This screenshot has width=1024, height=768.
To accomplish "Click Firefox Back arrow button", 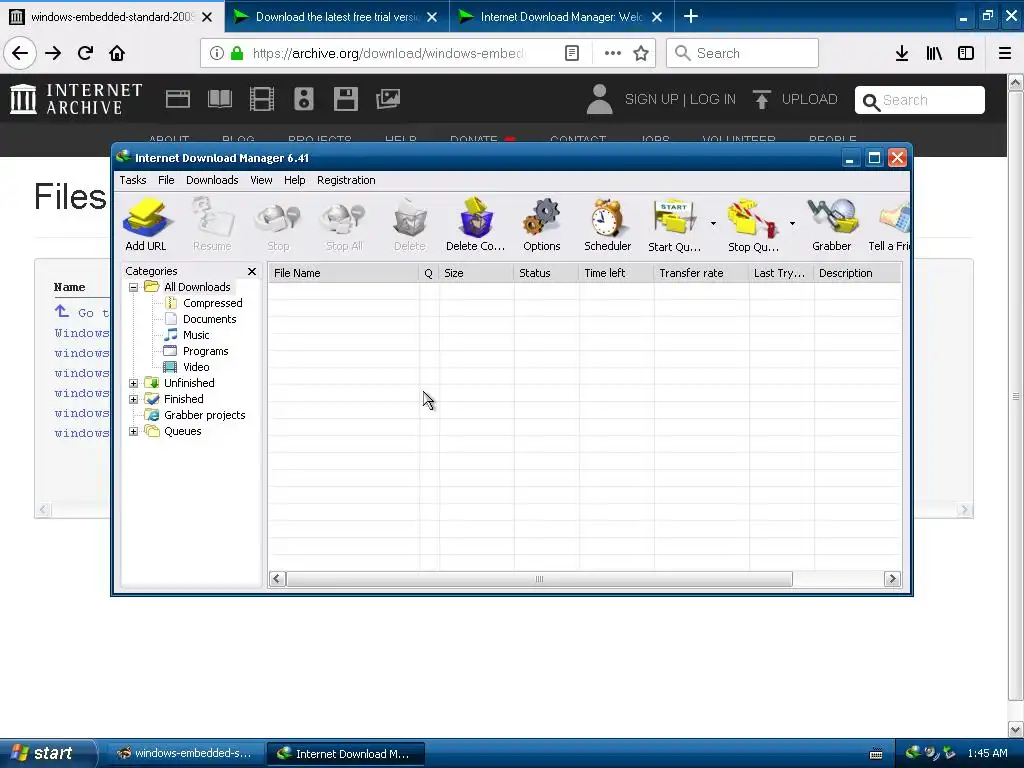I will tap(20, 53).
